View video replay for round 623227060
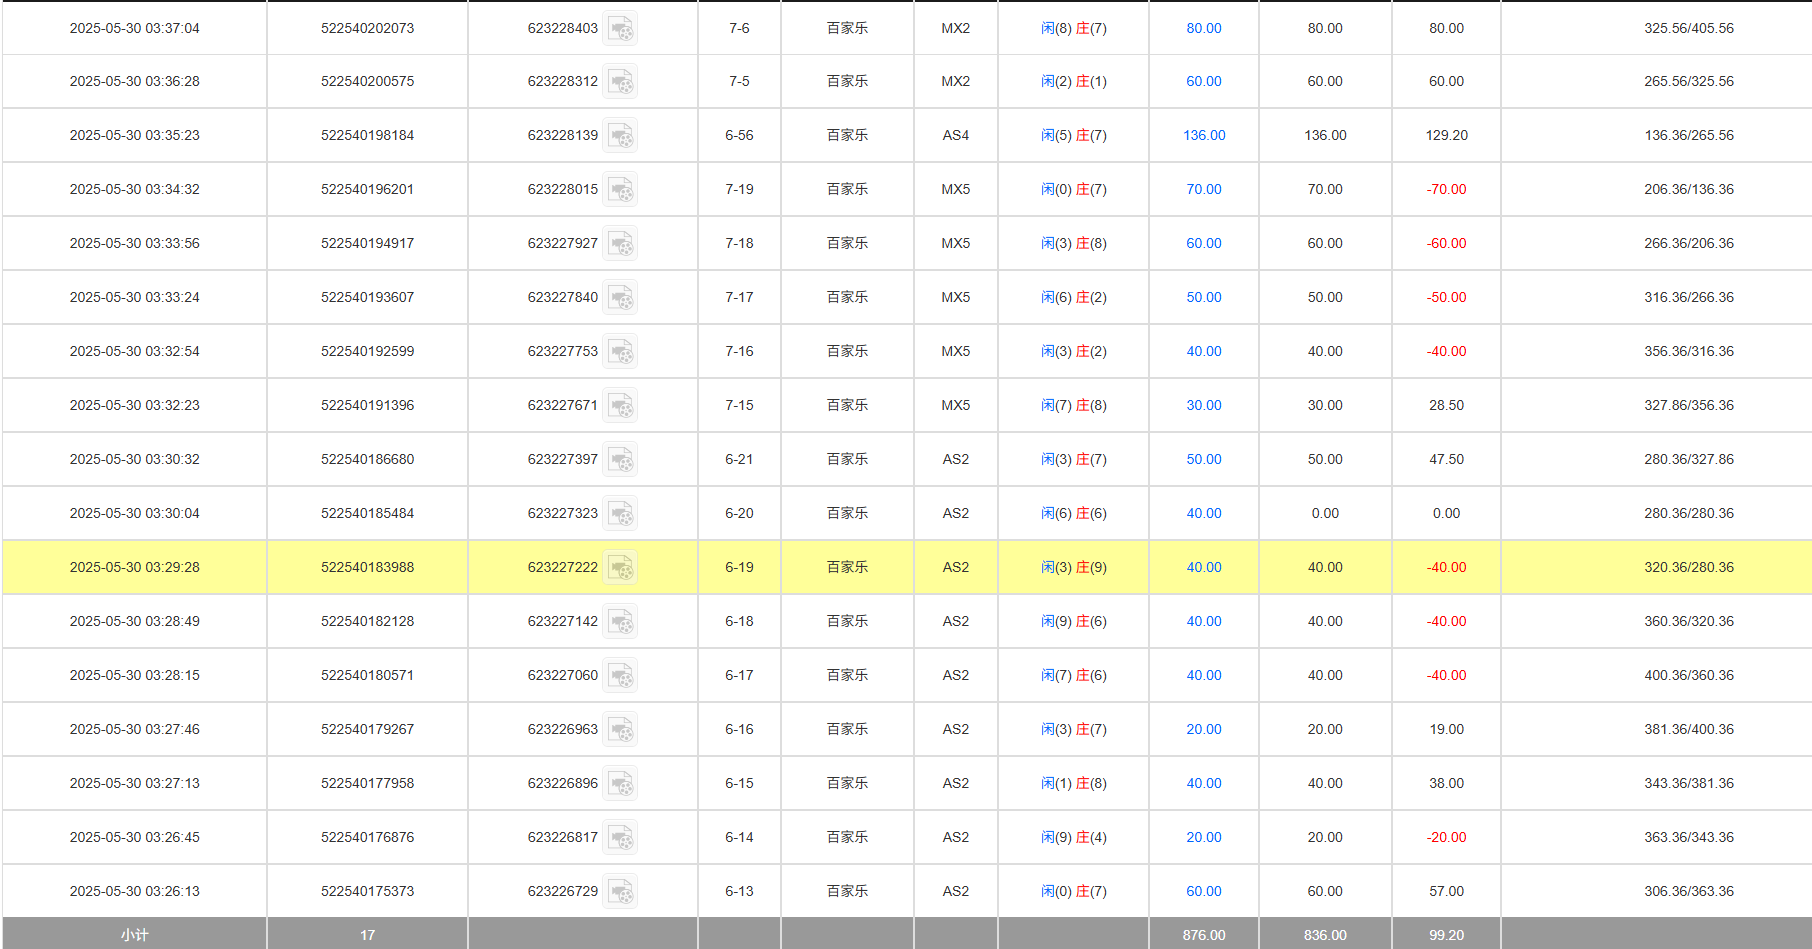The image size is (1812, 949). pos(620,676)
